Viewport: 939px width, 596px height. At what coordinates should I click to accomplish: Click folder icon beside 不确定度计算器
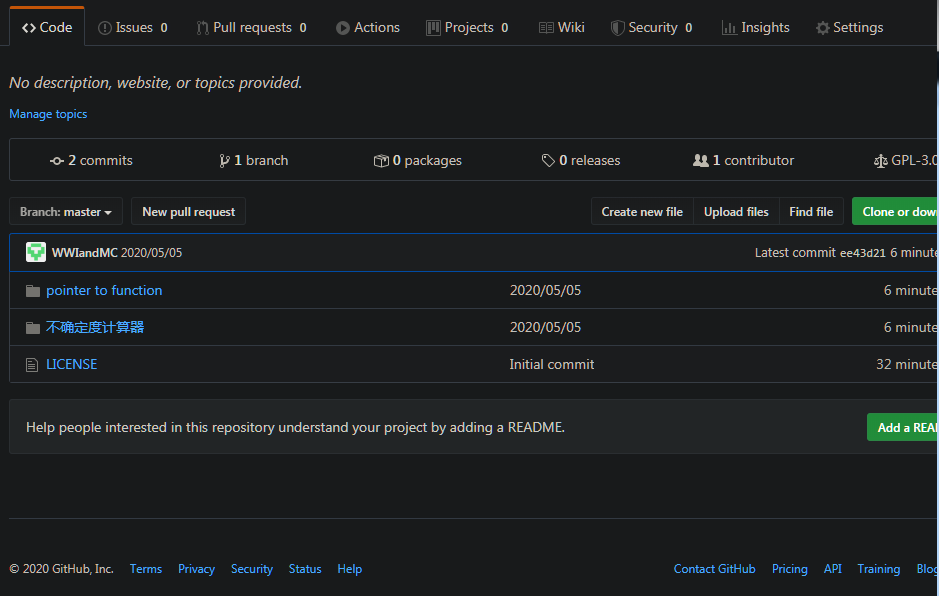(x=33, y=328)
